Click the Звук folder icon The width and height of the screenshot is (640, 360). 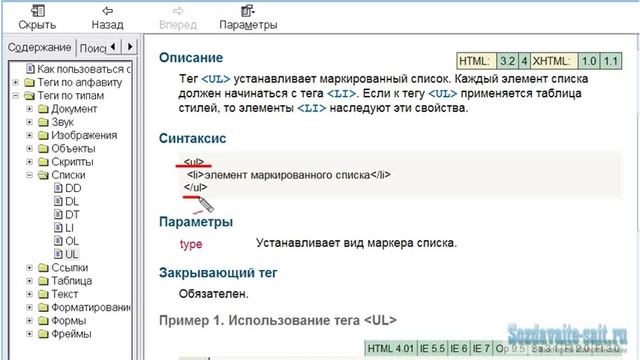pyautogui.click(x=43, y=122)
